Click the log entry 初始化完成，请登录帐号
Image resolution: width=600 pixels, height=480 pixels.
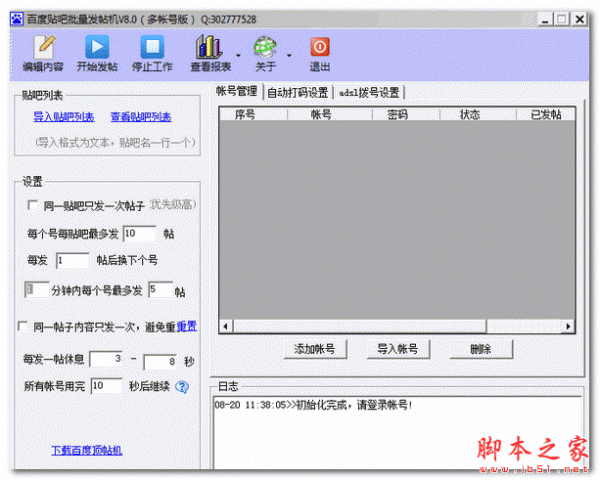click(314, 405)
